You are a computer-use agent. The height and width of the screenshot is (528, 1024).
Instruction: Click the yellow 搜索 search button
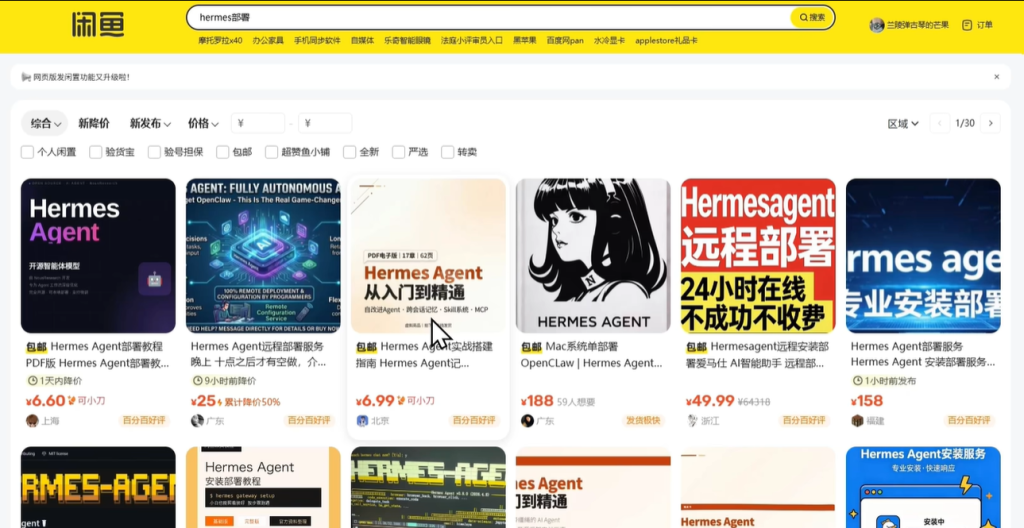812,18
